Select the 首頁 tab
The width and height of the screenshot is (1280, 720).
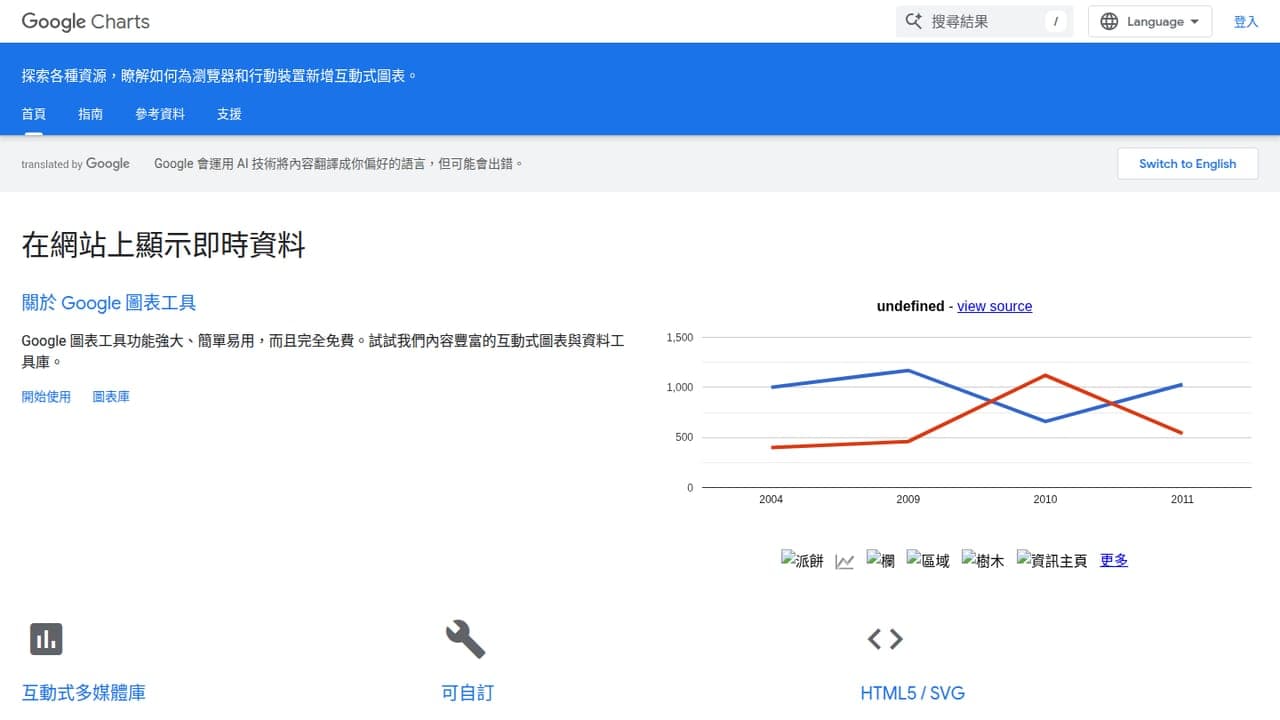(x=34, y=114)
